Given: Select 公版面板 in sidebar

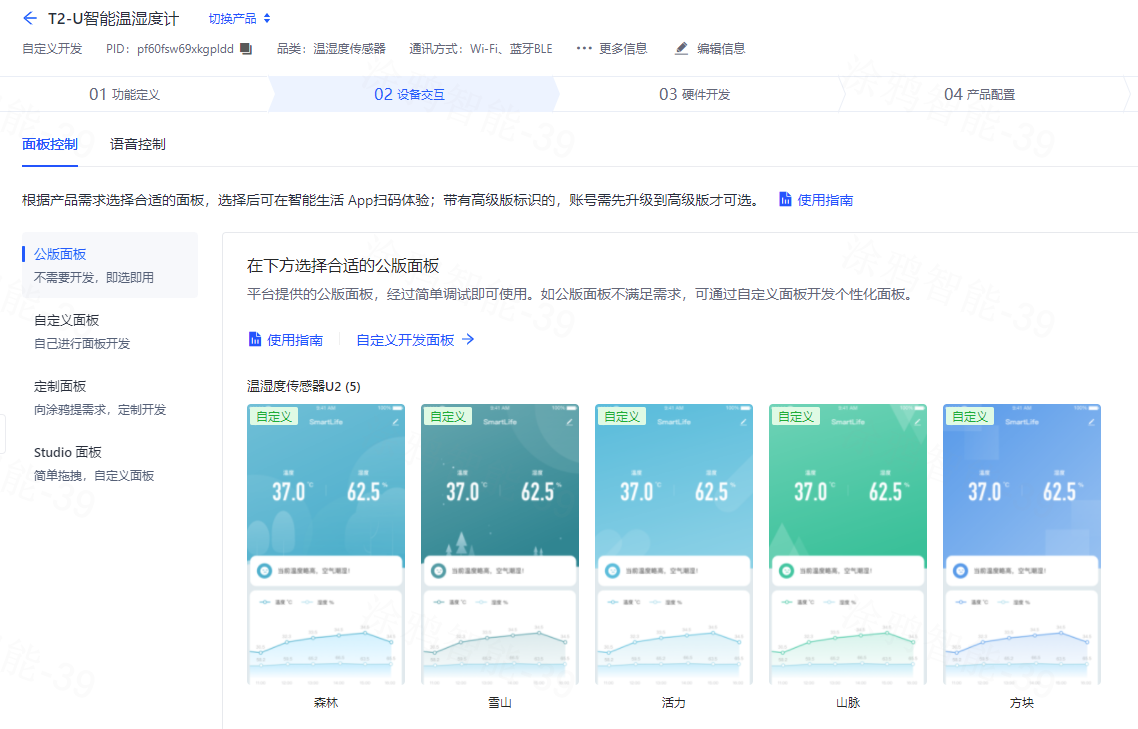Looking at the screenshot, I should (110, 265).
